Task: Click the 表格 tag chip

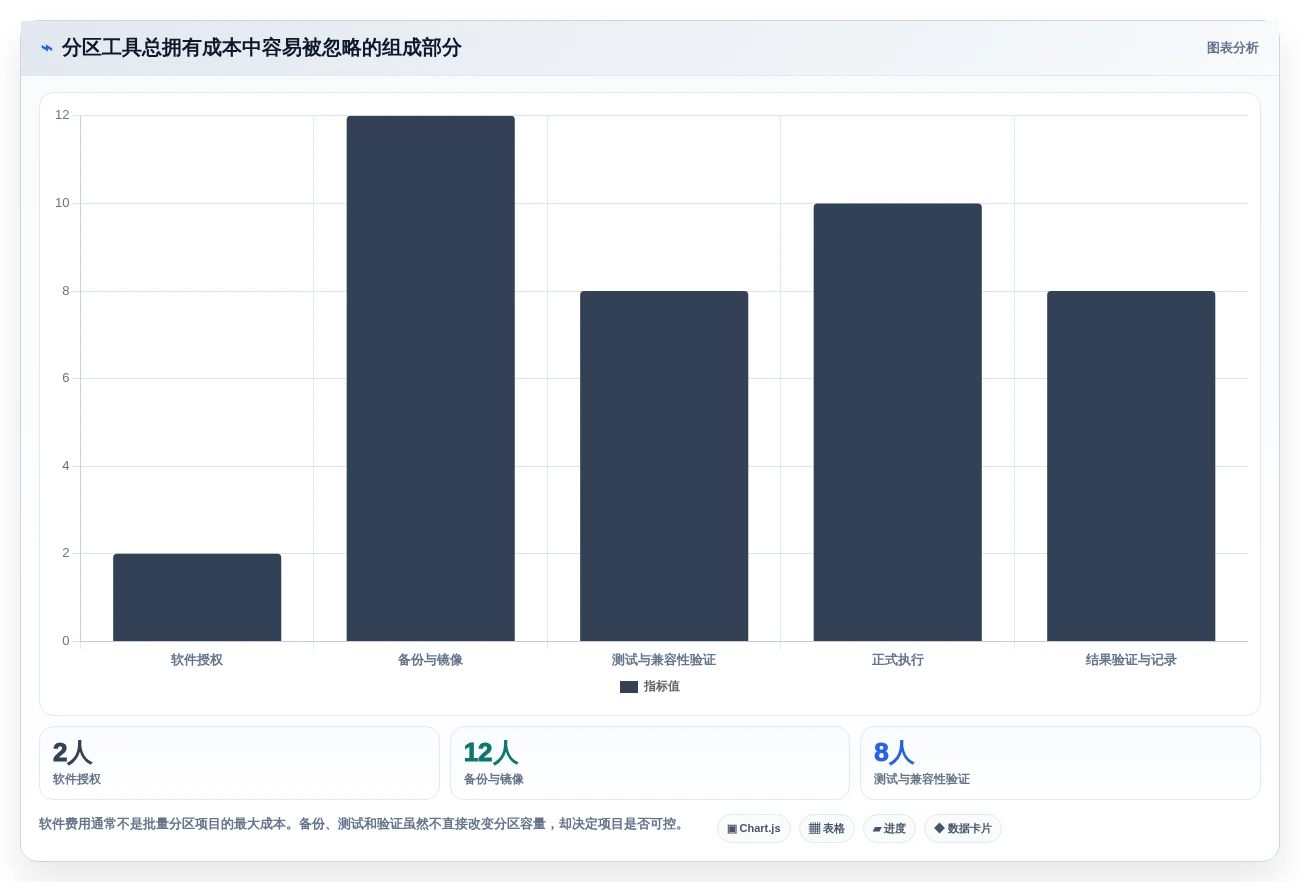Action: click(827, 829)
